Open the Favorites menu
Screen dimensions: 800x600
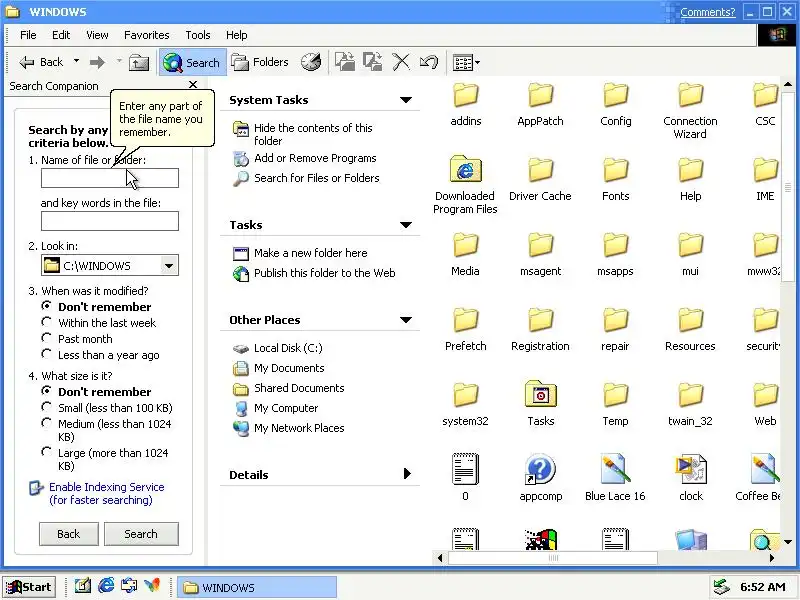point(146,35)
